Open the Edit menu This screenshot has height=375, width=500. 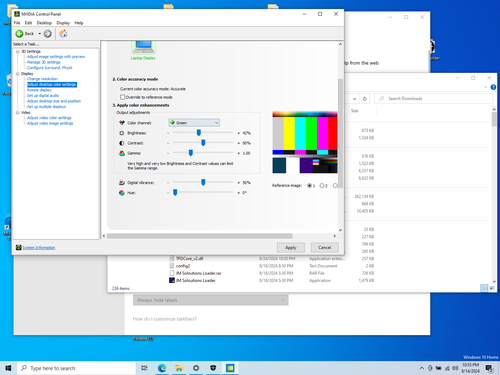pyautogui.click(x=28, y=23)
